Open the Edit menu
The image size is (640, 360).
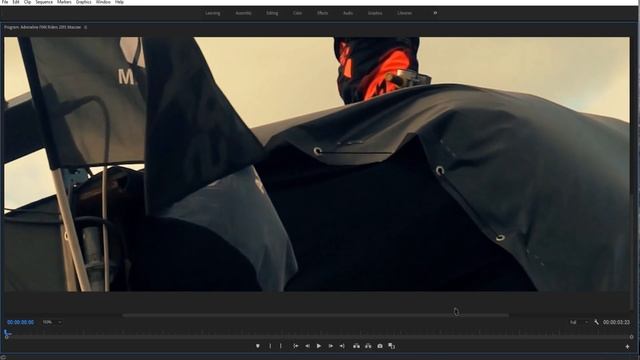[16, 2]
